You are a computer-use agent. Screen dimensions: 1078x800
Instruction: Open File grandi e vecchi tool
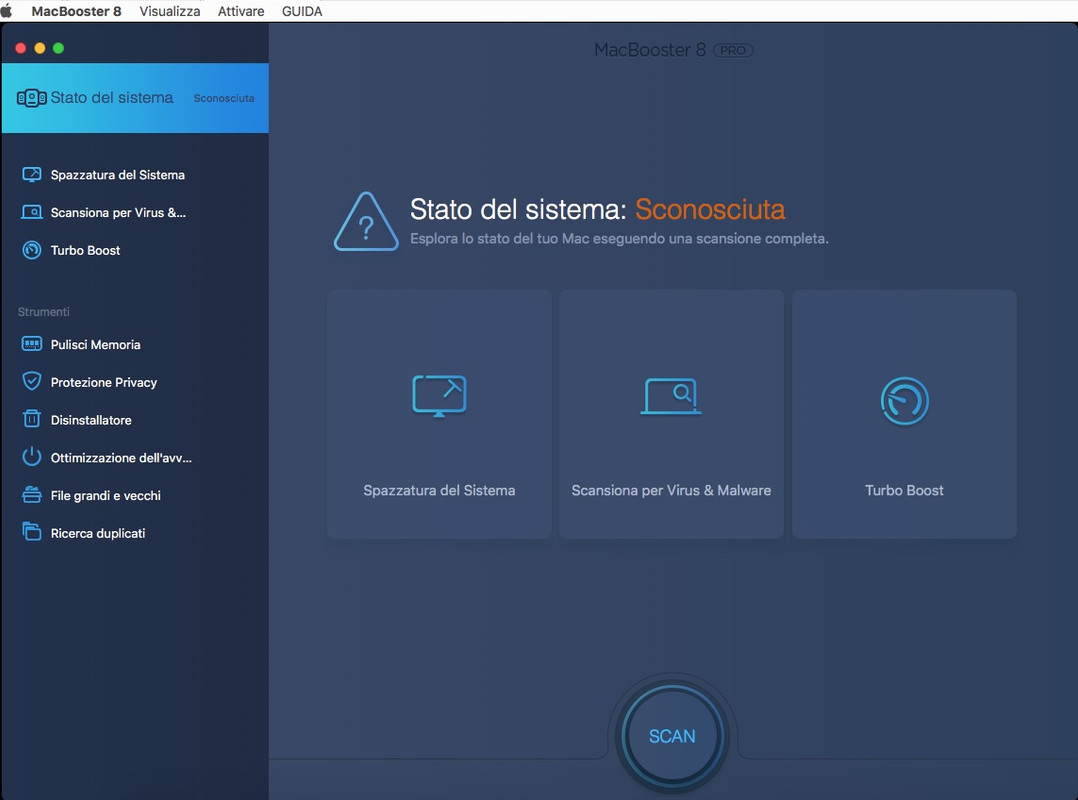point(106,496)
